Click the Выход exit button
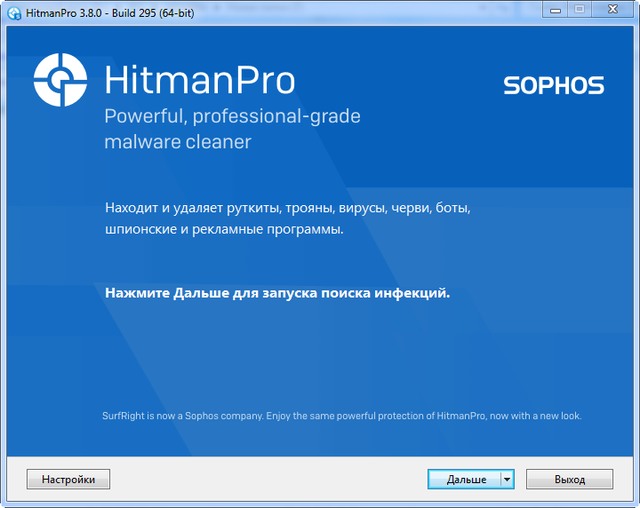 (569, 479)
